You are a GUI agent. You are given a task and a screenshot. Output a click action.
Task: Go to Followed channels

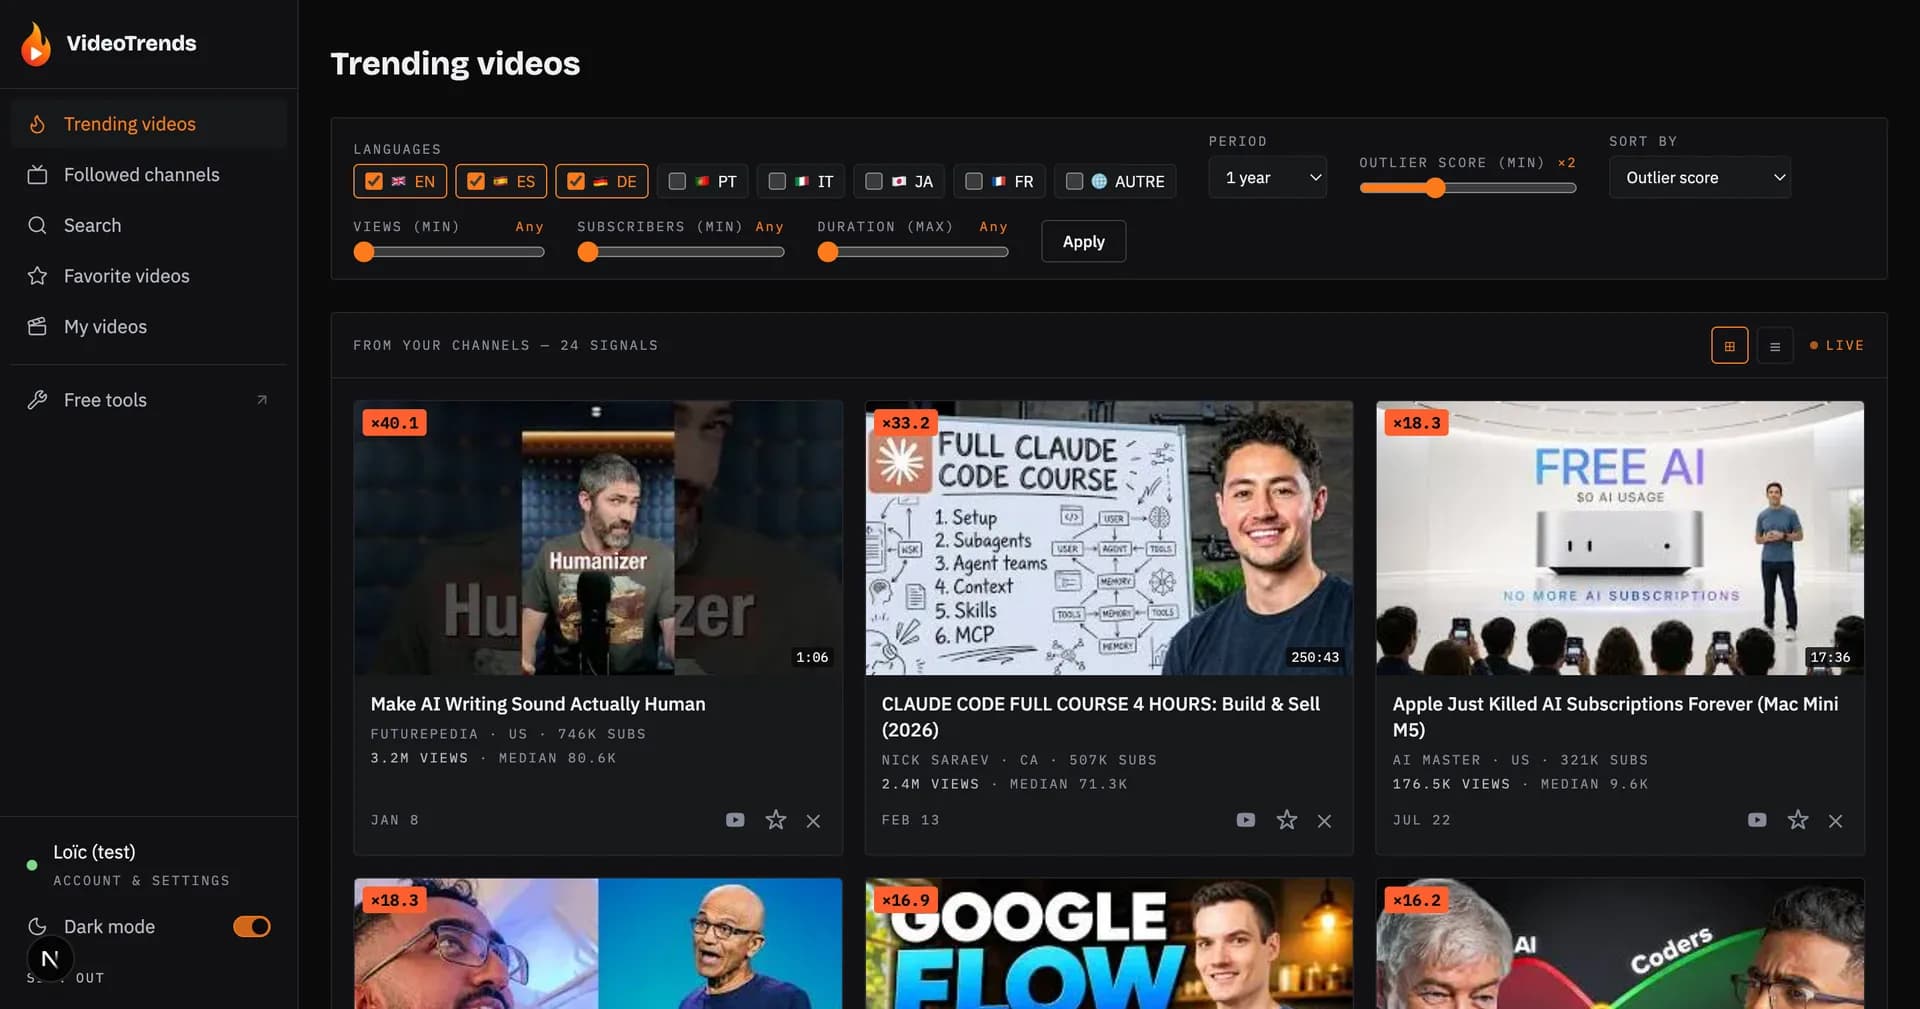coord(149,175)
